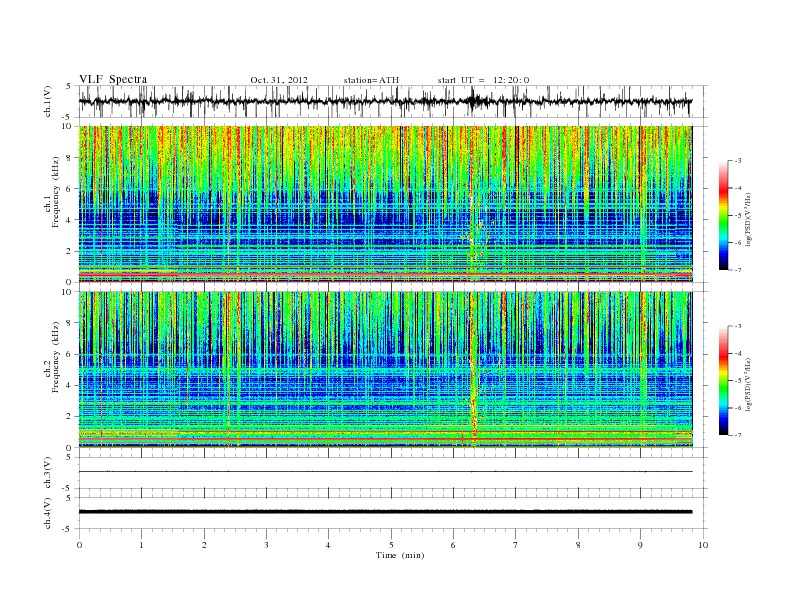This screenshot has width=792, height=612.
Task: Click time axis tick label "2"
Action: coord(204,545)
